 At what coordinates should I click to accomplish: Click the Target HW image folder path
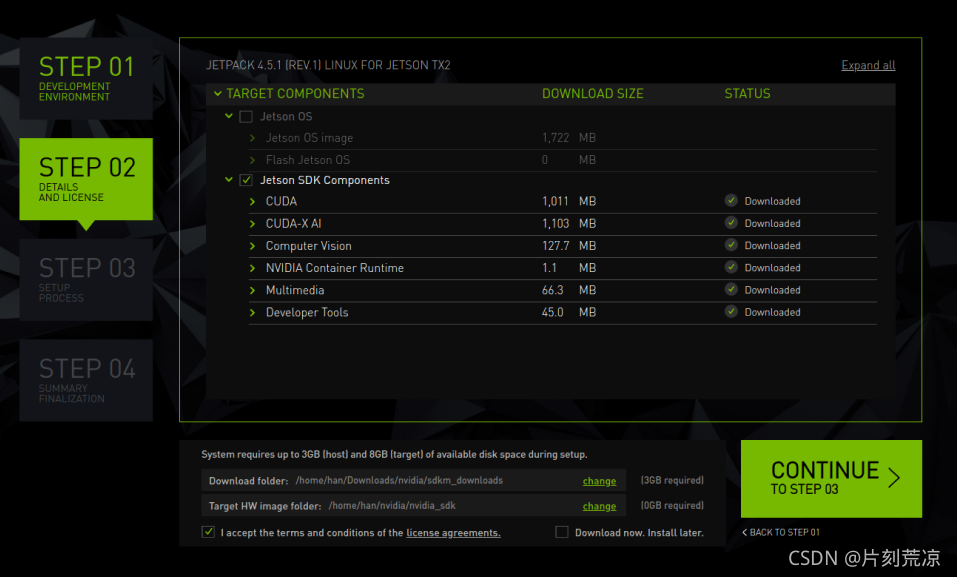click(x=414, y=506)
